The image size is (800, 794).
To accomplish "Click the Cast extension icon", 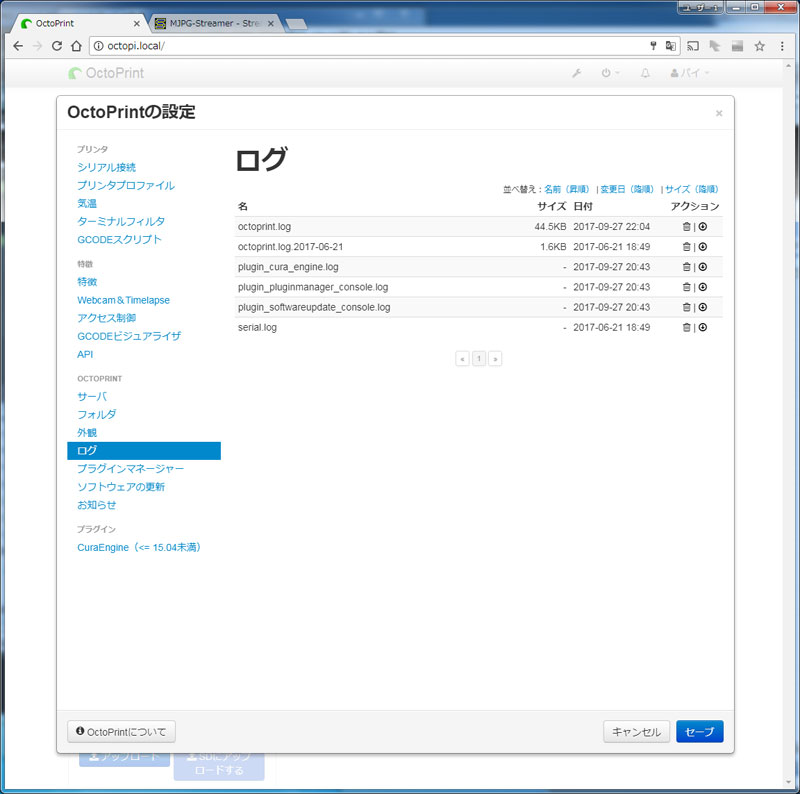I will 692,46.
